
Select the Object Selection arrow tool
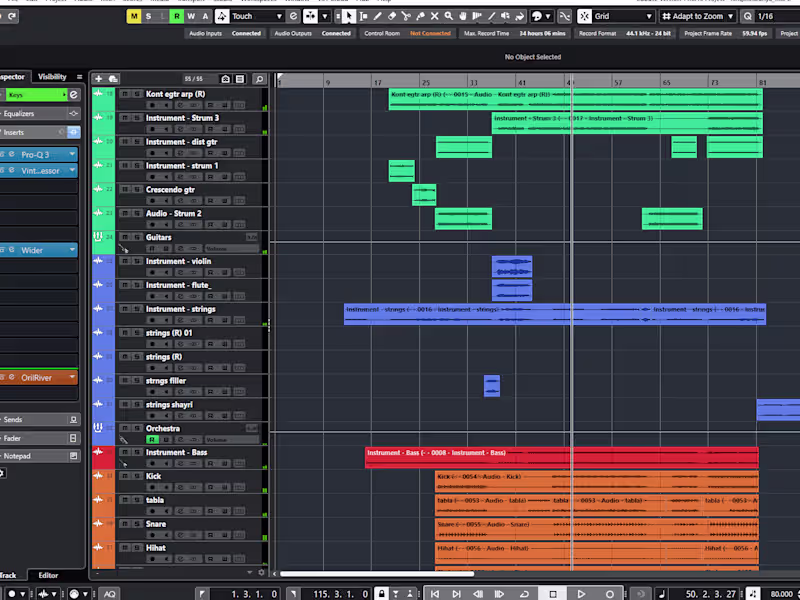click(x=349, y=16)
